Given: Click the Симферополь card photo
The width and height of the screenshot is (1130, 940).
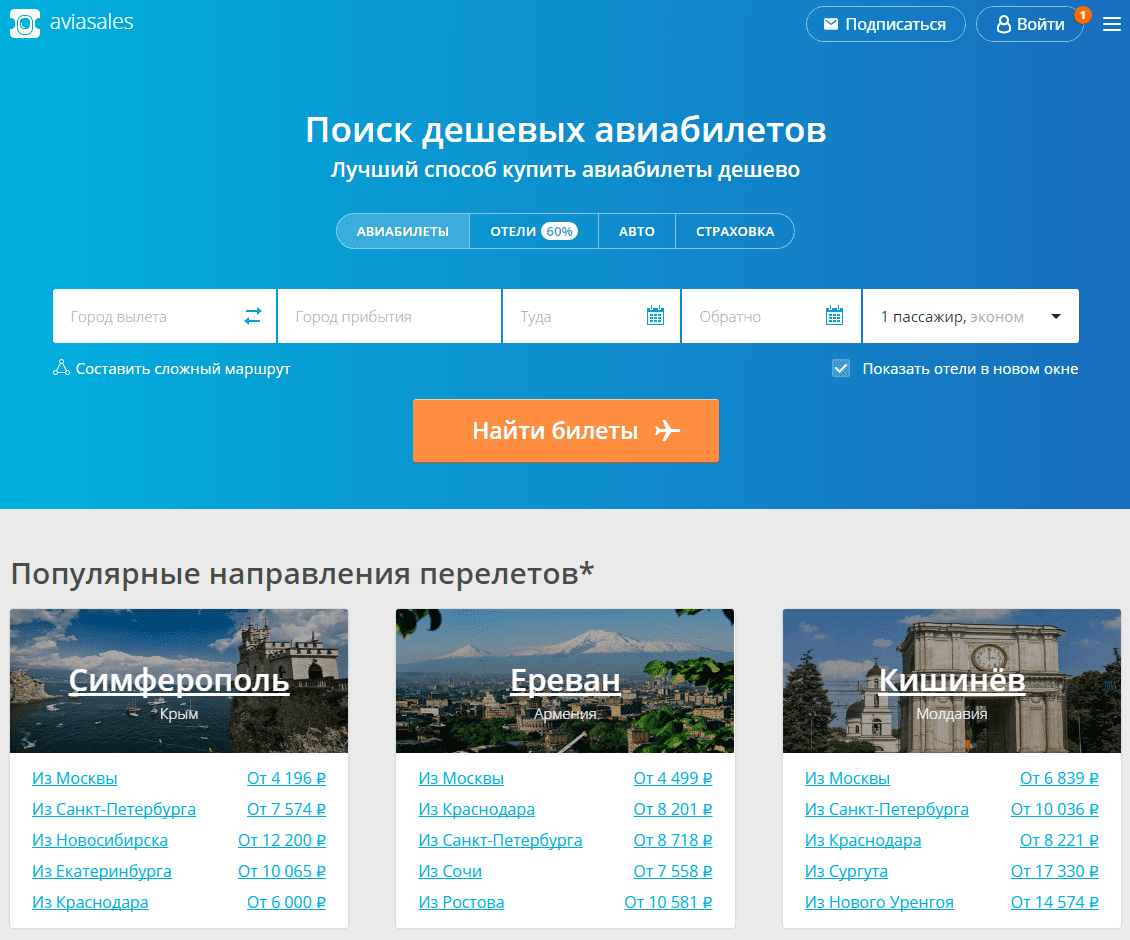Looking at the screenshot, I should click(x=179, y=680).
